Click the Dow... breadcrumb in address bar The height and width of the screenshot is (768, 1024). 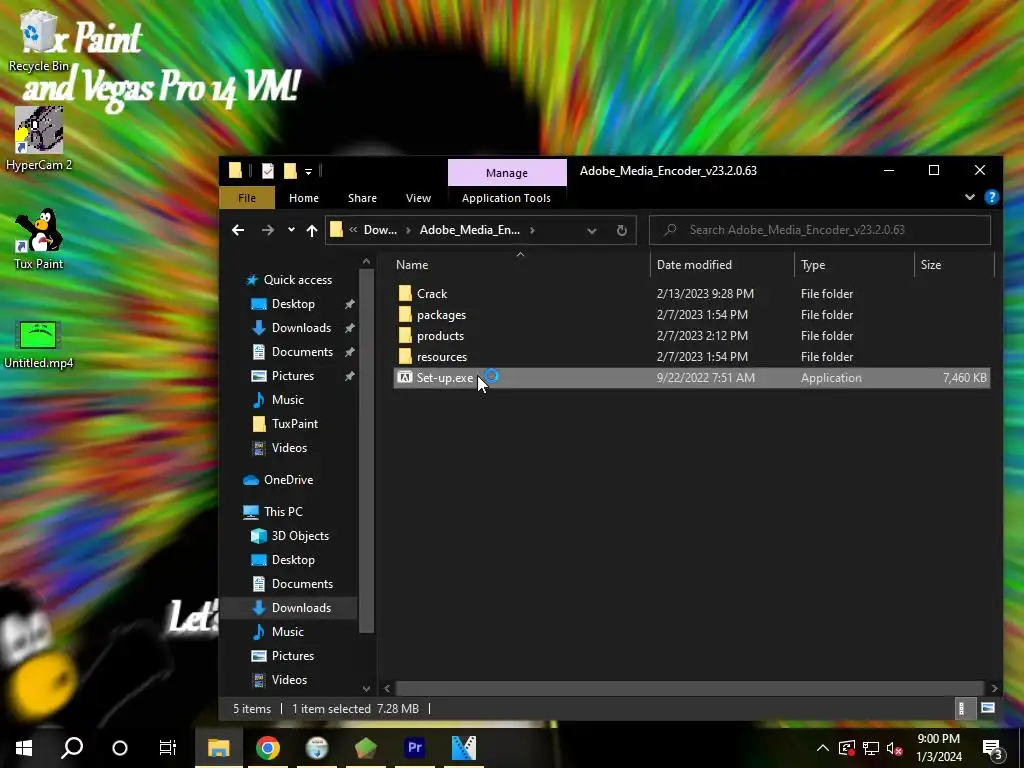coord(380,230)
